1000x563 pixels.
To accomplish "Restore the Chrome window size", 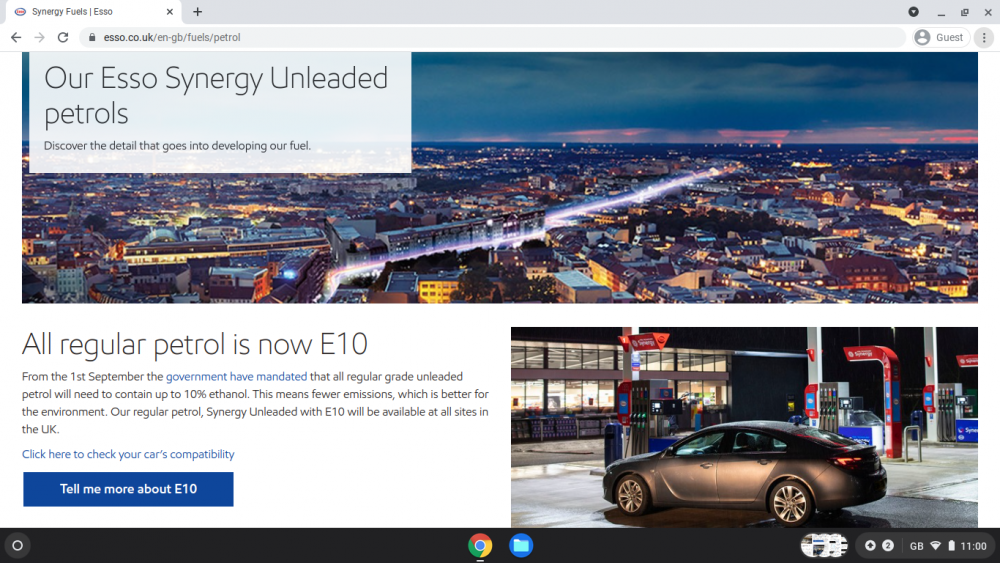I will pos(964,12).
